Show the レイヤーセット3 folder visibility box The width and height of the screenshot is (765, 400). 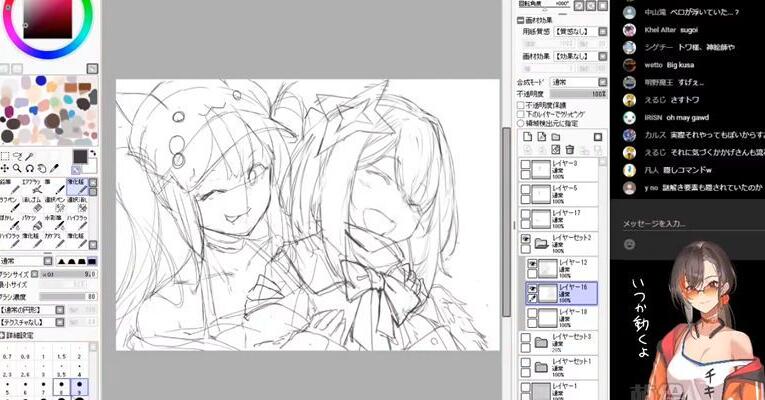(525, 338)
